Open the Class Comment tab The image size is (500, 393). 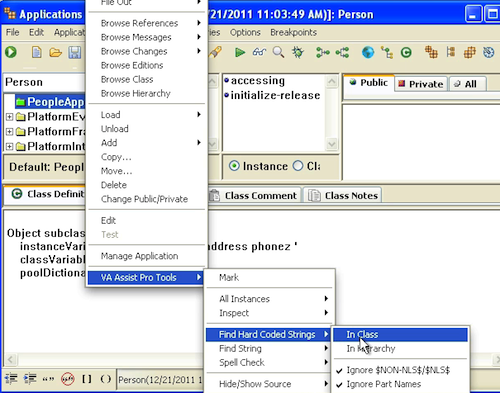(x=255, y=195)
